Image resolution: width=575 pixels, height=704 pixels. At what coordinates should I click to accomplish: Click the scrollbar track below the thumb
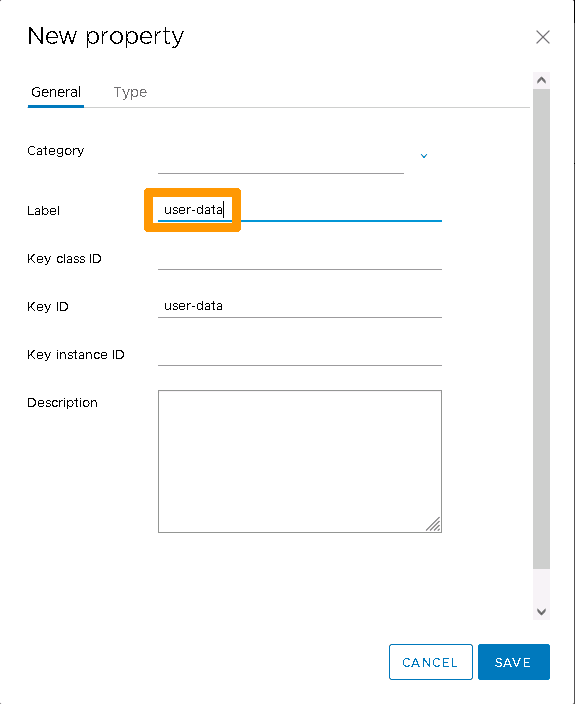541,586
